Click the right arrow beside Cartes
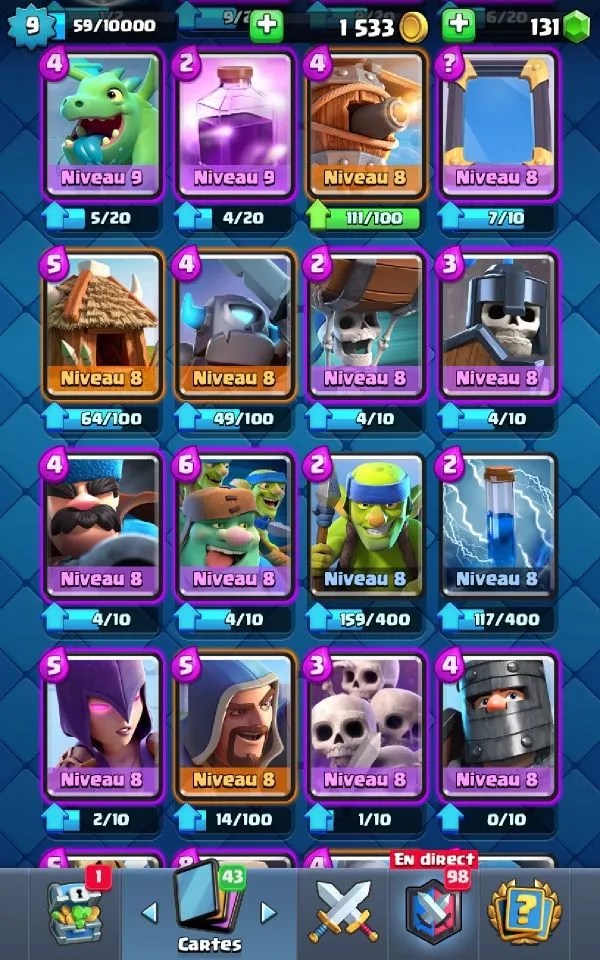The width and height of the screenshot is (600, 960). [x=268, y=913]
